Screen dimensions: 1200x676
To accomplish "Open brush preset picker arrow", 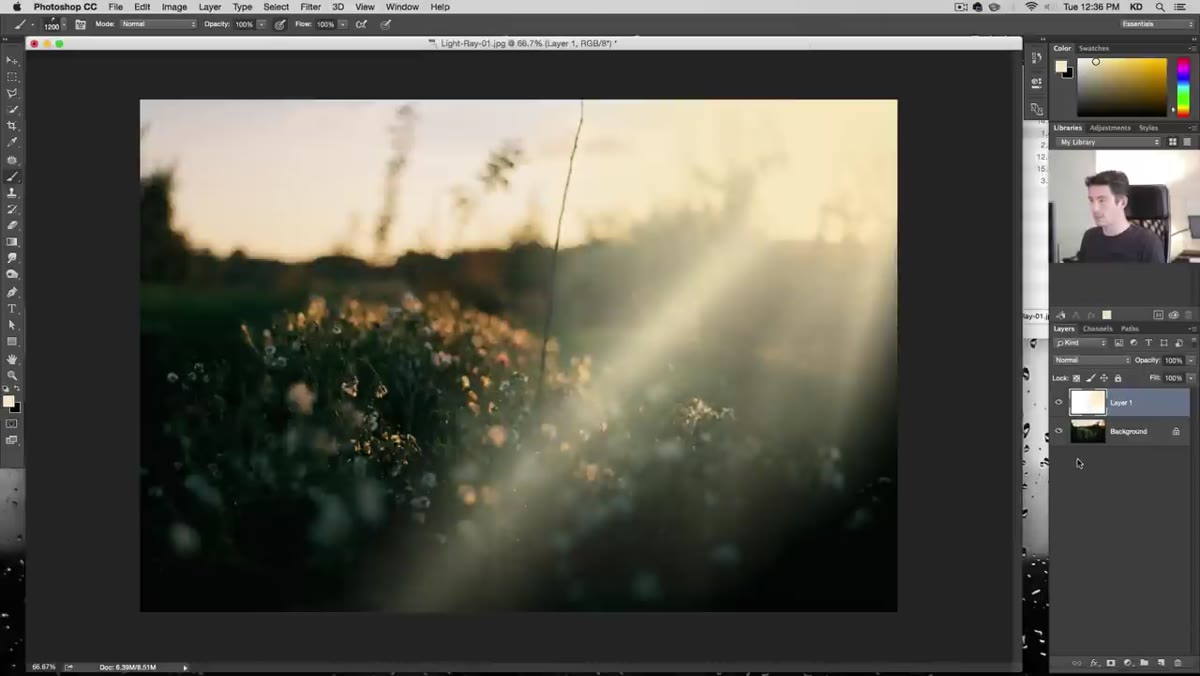I will click(x=65, y=24).
